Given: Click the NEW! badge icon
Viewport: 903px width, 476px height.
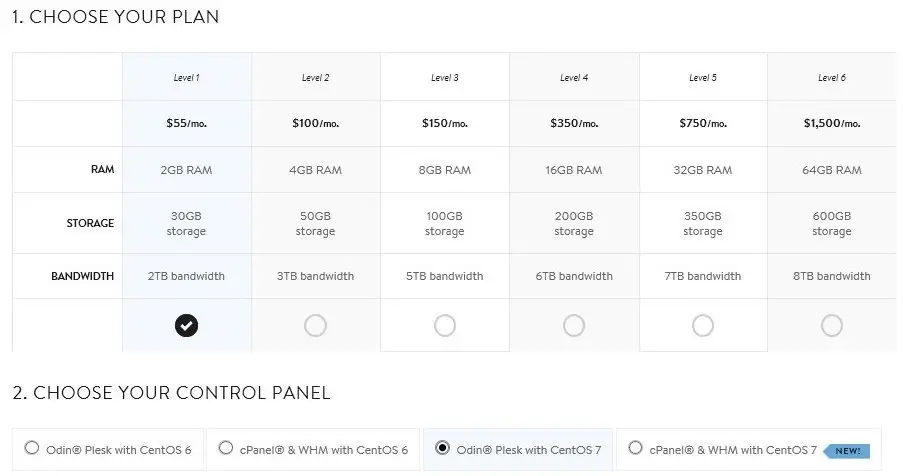Looking at the screenshot, I should 847,451.
